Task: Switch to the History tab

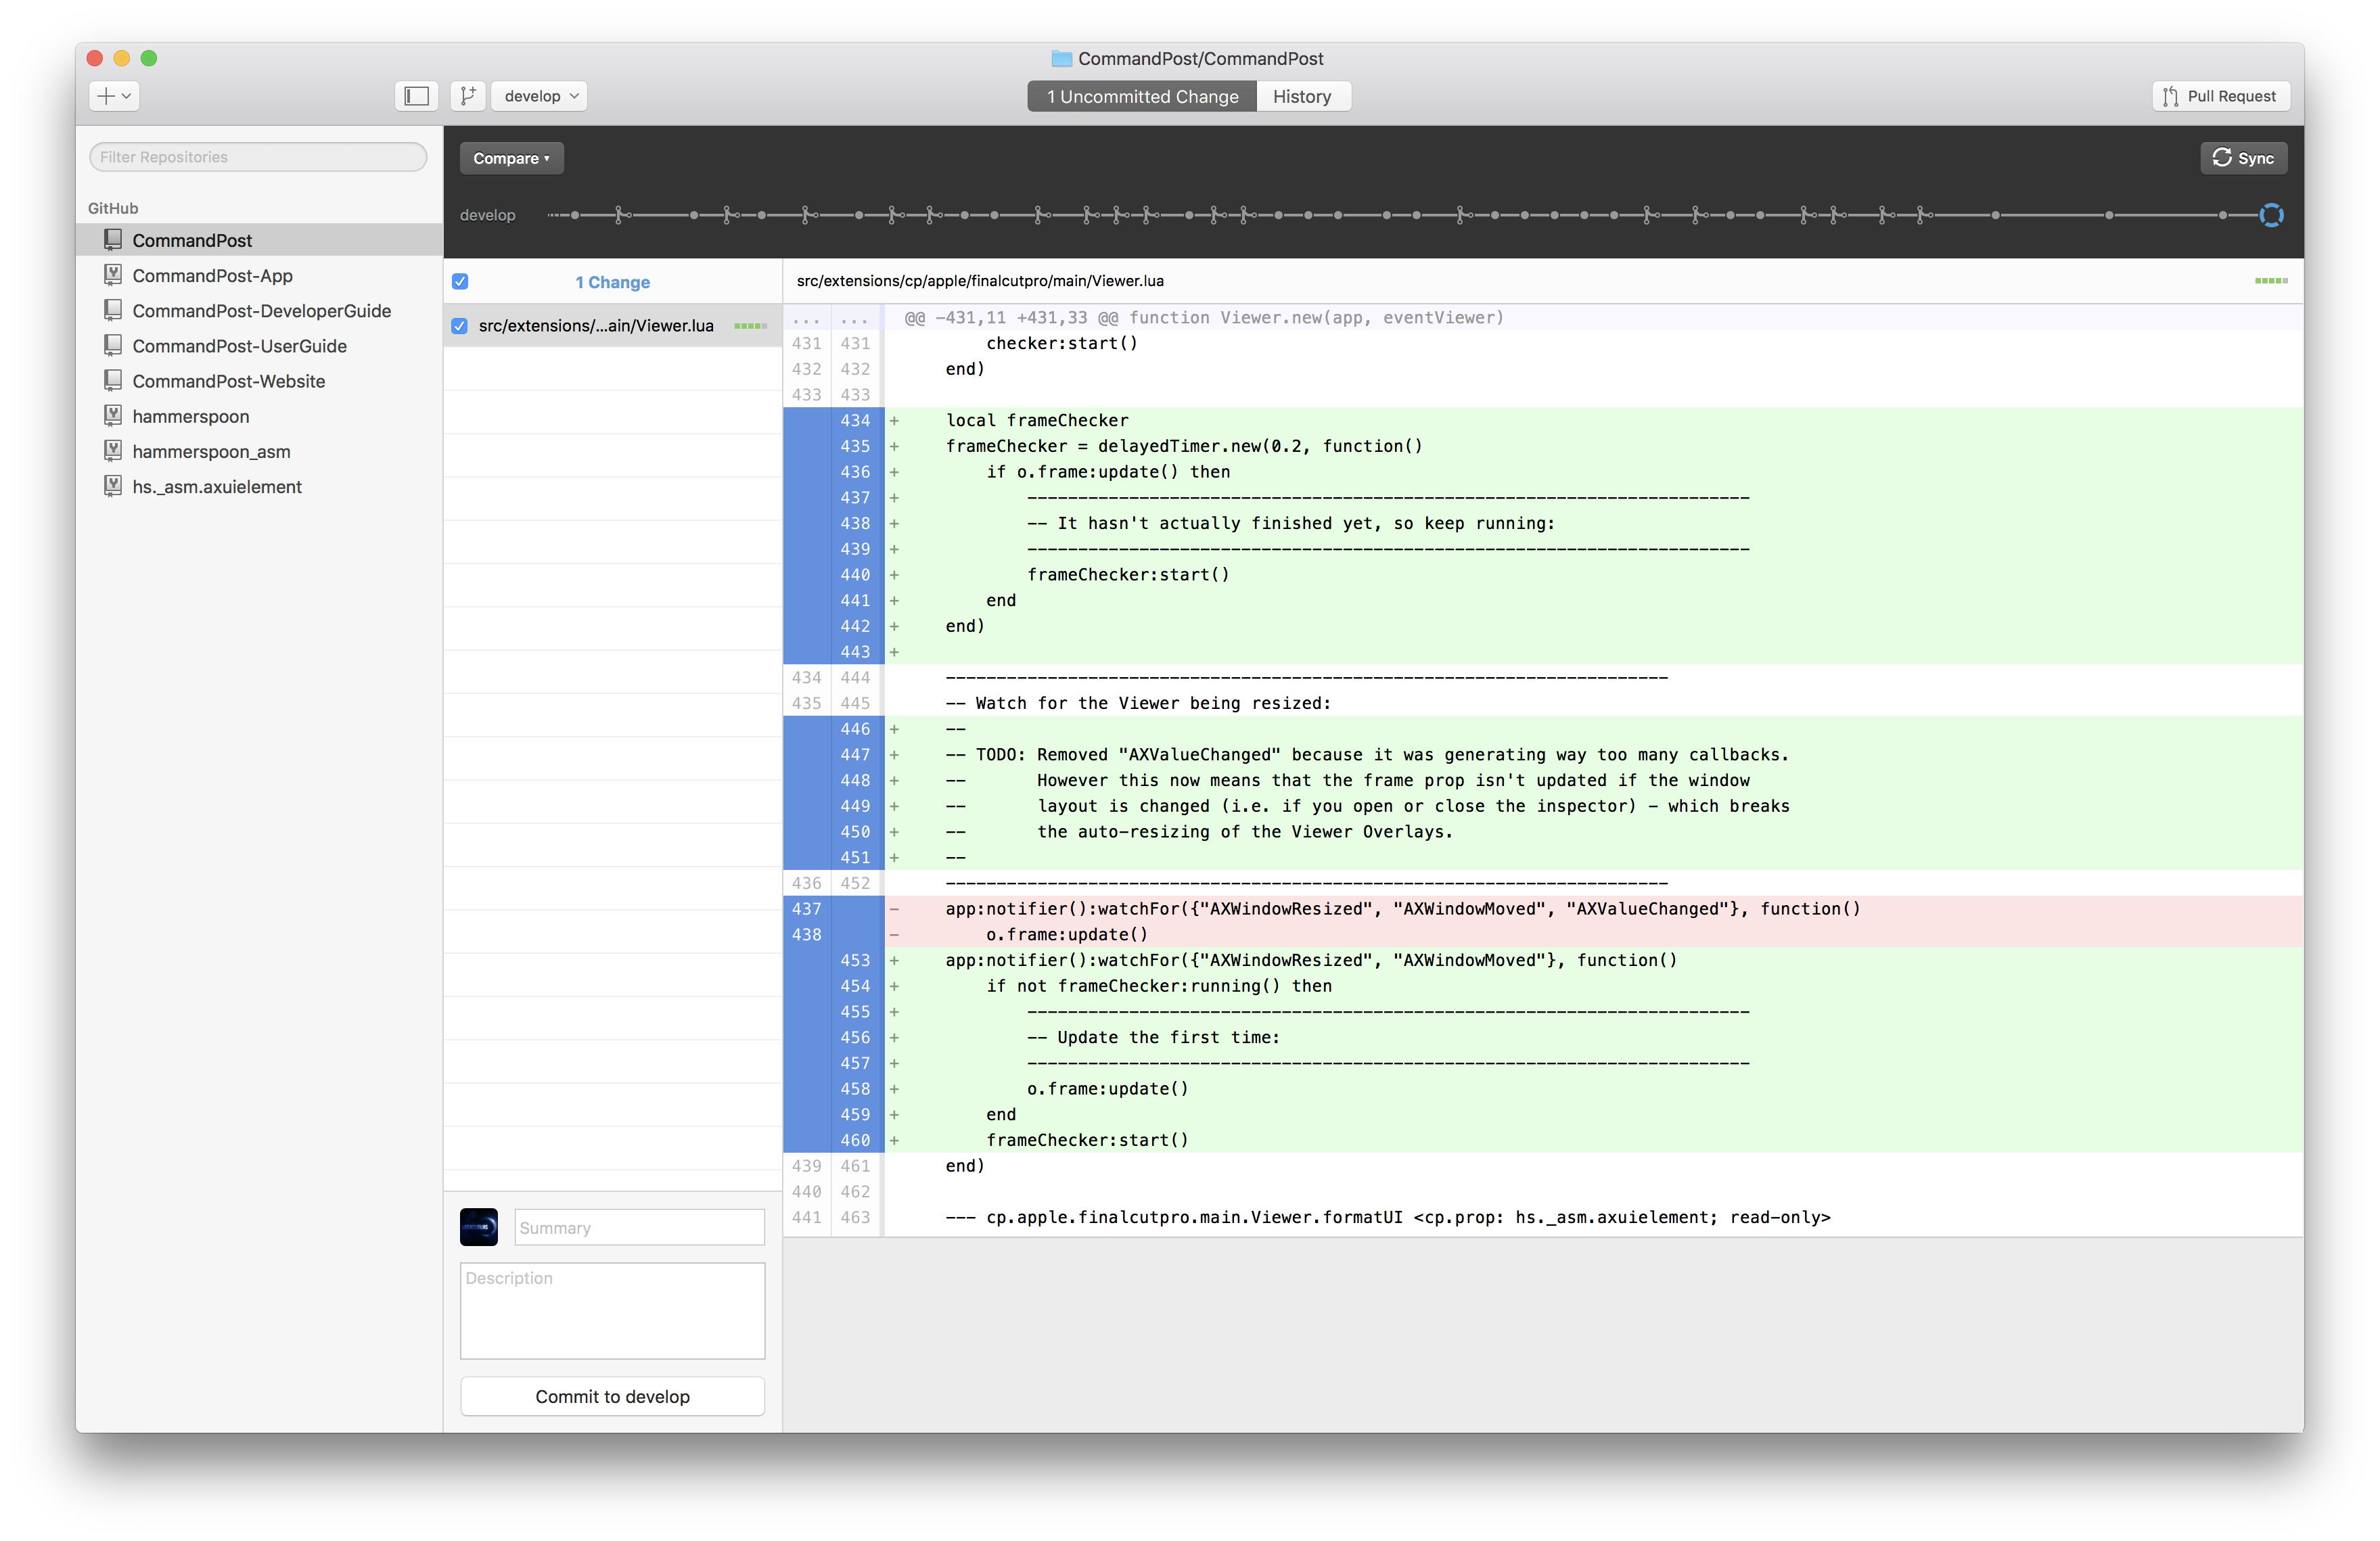Action: point(1302,95)
